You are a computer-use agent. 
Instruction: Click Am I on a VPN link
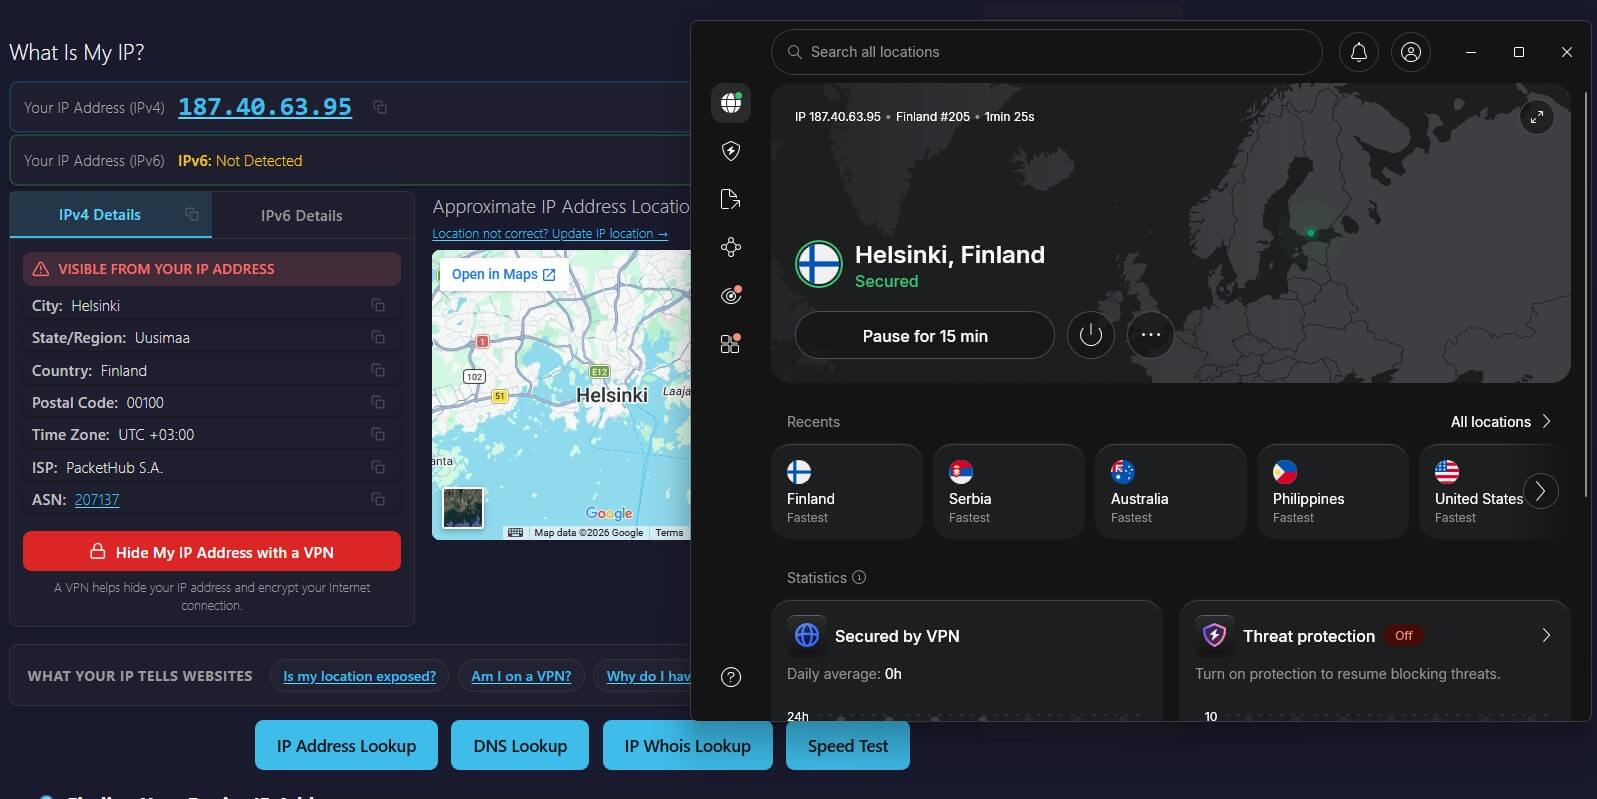point(521,676)
